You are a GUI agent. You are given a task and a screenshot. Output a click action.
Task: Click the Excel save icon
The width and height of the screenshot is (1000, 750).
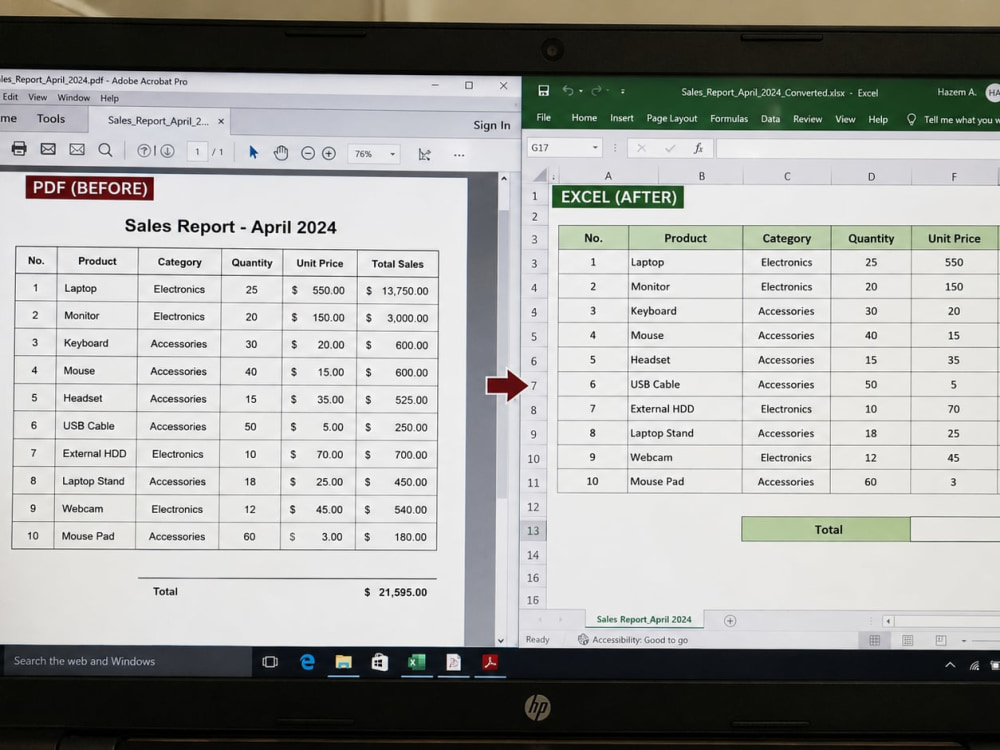click(543, 91)
